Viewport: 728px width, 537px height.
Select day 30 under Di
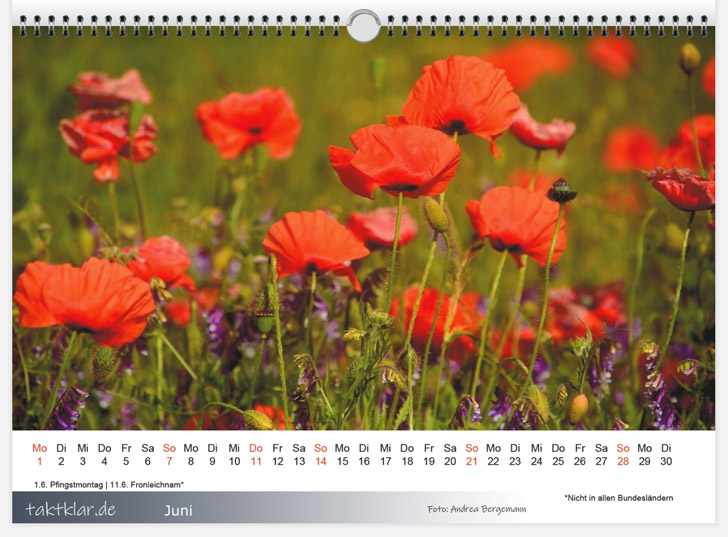pos(666,461)
